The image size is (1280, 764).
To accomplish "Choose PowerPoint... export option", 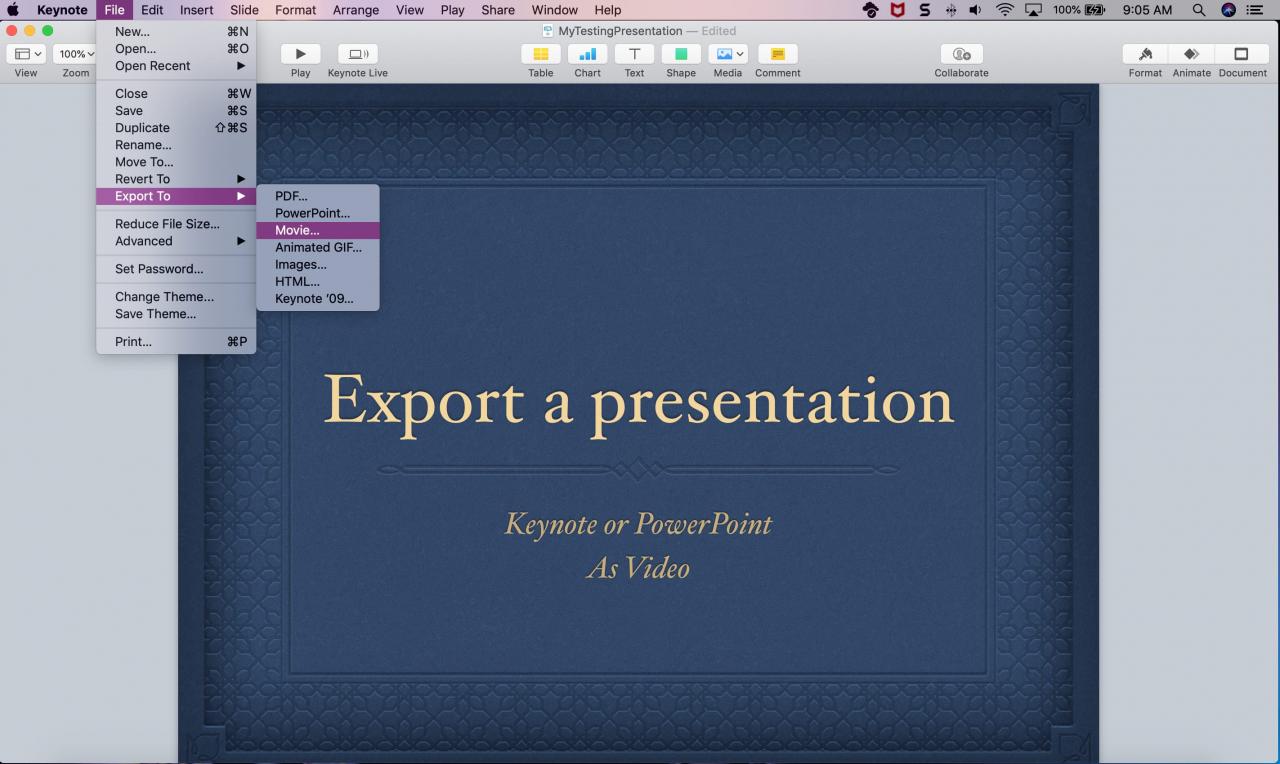I will coord(318,213).
